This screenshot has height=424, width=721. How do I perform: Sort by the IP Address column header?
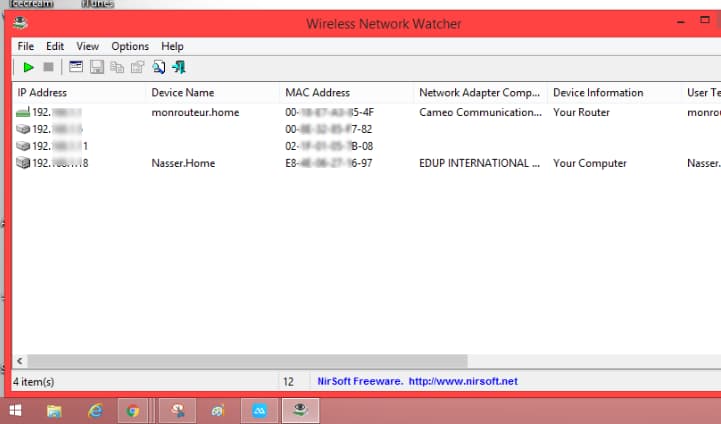79,92
